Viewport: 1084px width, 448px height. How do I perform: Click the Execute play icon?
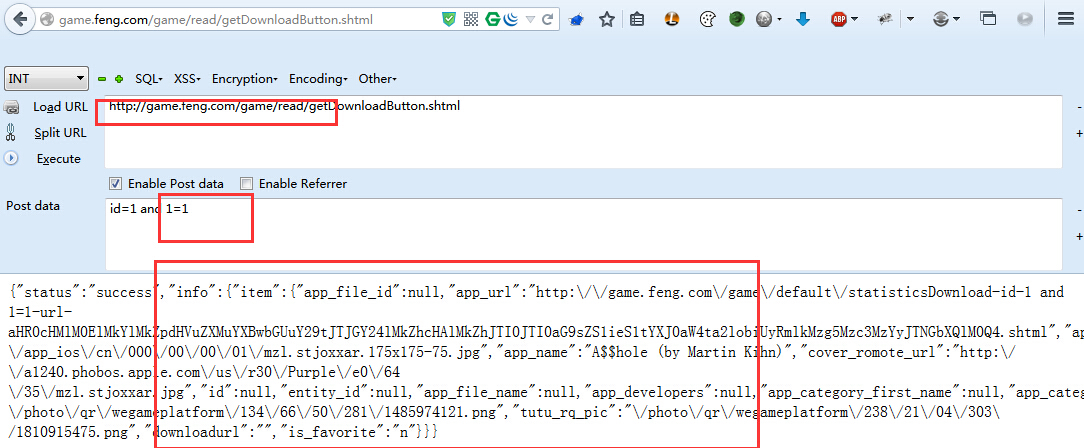11,158
